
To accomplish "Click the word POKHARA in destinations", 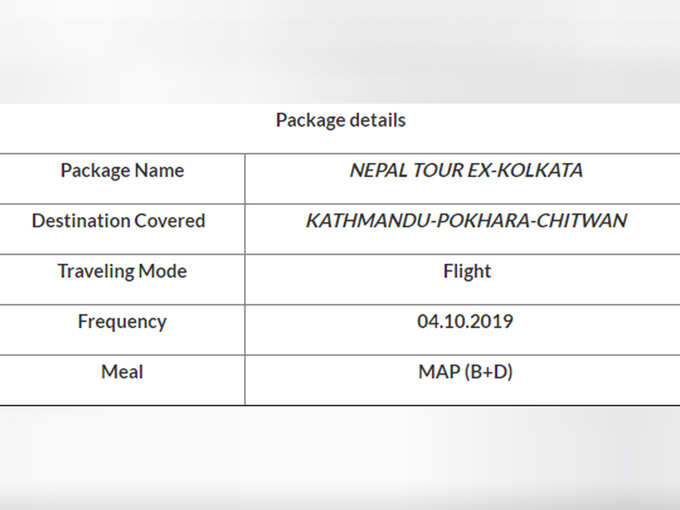I will (483, 220).
